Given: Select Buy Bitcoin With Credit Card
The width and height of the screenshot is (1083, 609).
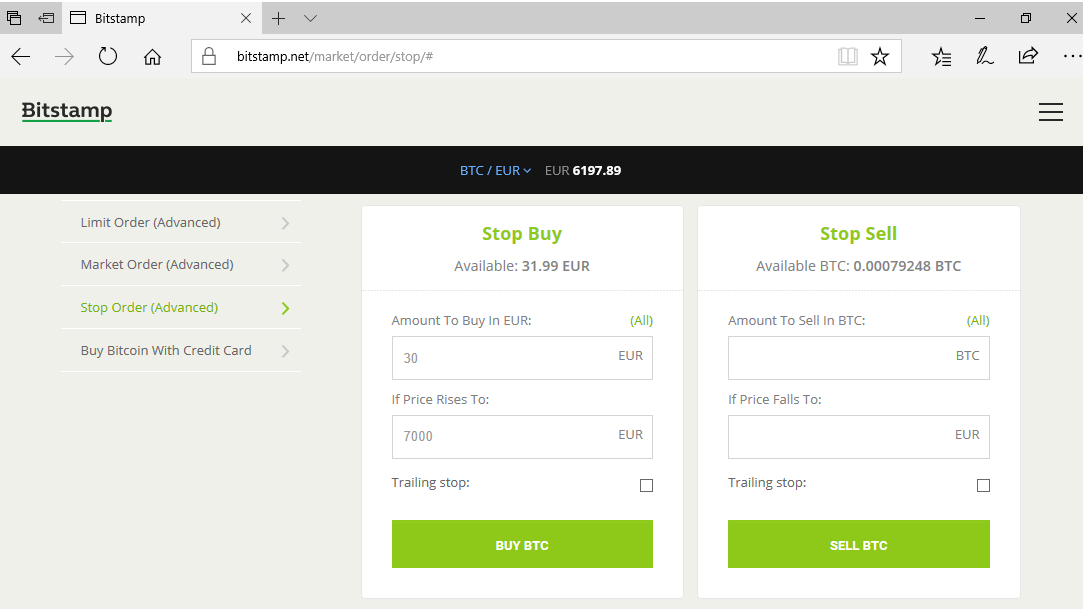Looking at the screenshot, I should pos(181,351).
